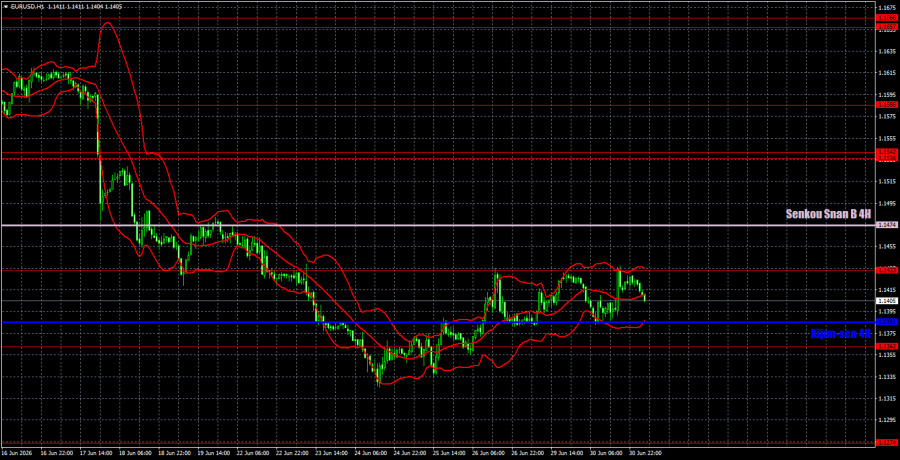The height and width of the screenshot is (460, 900).
Task: Click the white current price tag 1.1405
Action: [887, 300]
